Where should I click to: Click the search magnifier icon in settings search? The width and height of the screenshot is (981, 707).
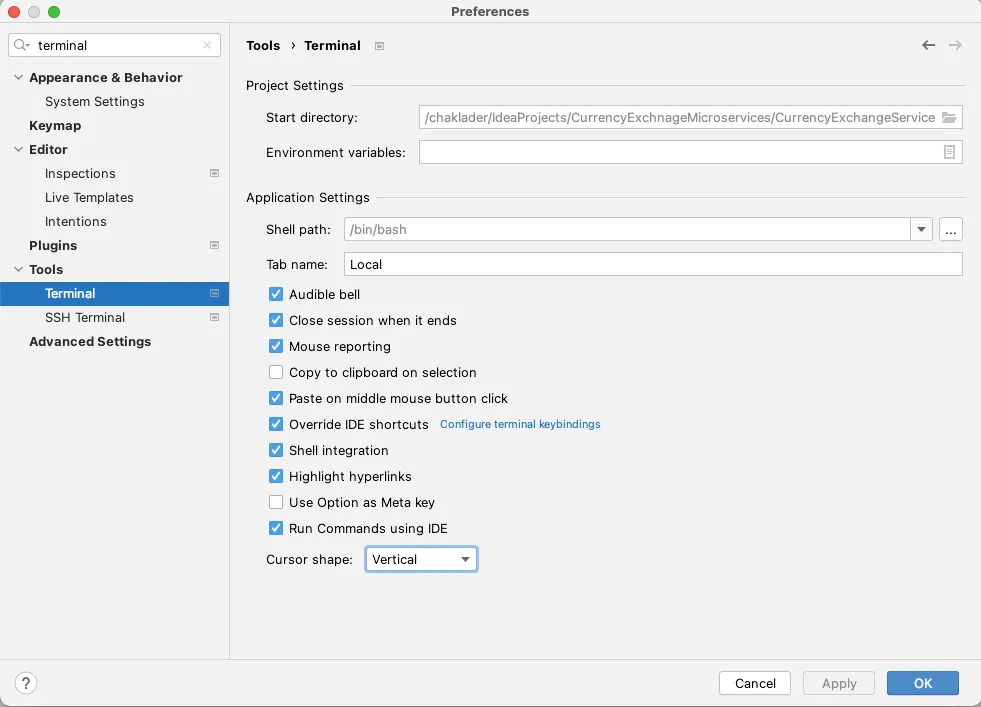pyautogui.click(x=22, y=46)
